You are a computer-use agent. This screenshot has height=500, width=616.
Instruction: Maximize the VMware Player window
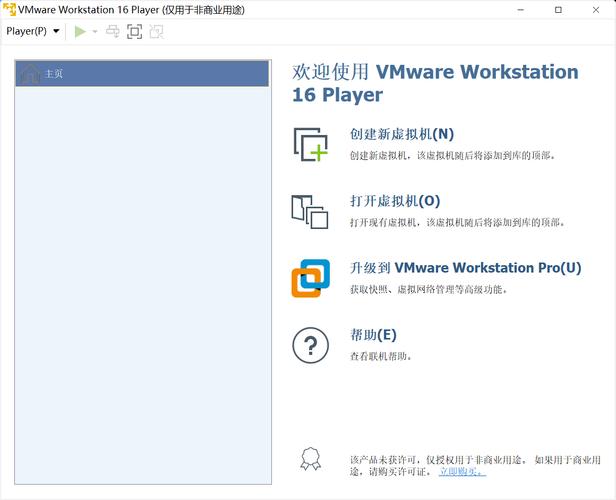point(558,10)
